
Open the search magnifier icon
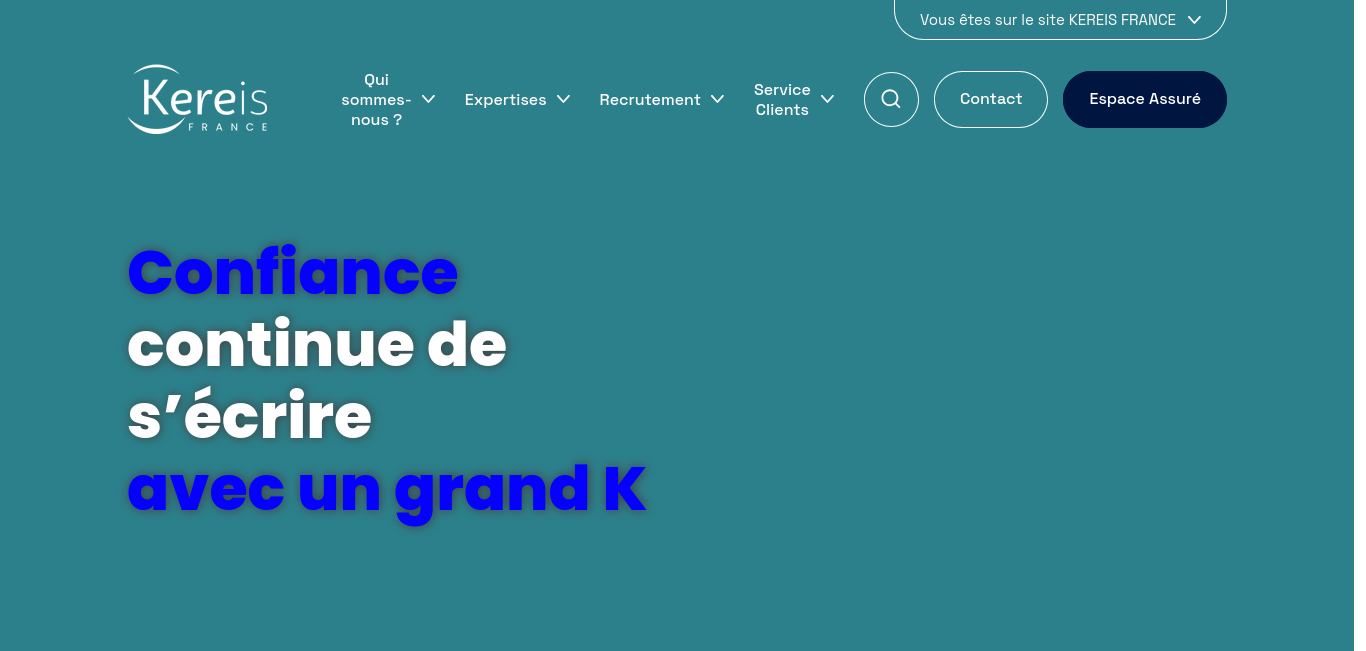click(x=891, y=99)
